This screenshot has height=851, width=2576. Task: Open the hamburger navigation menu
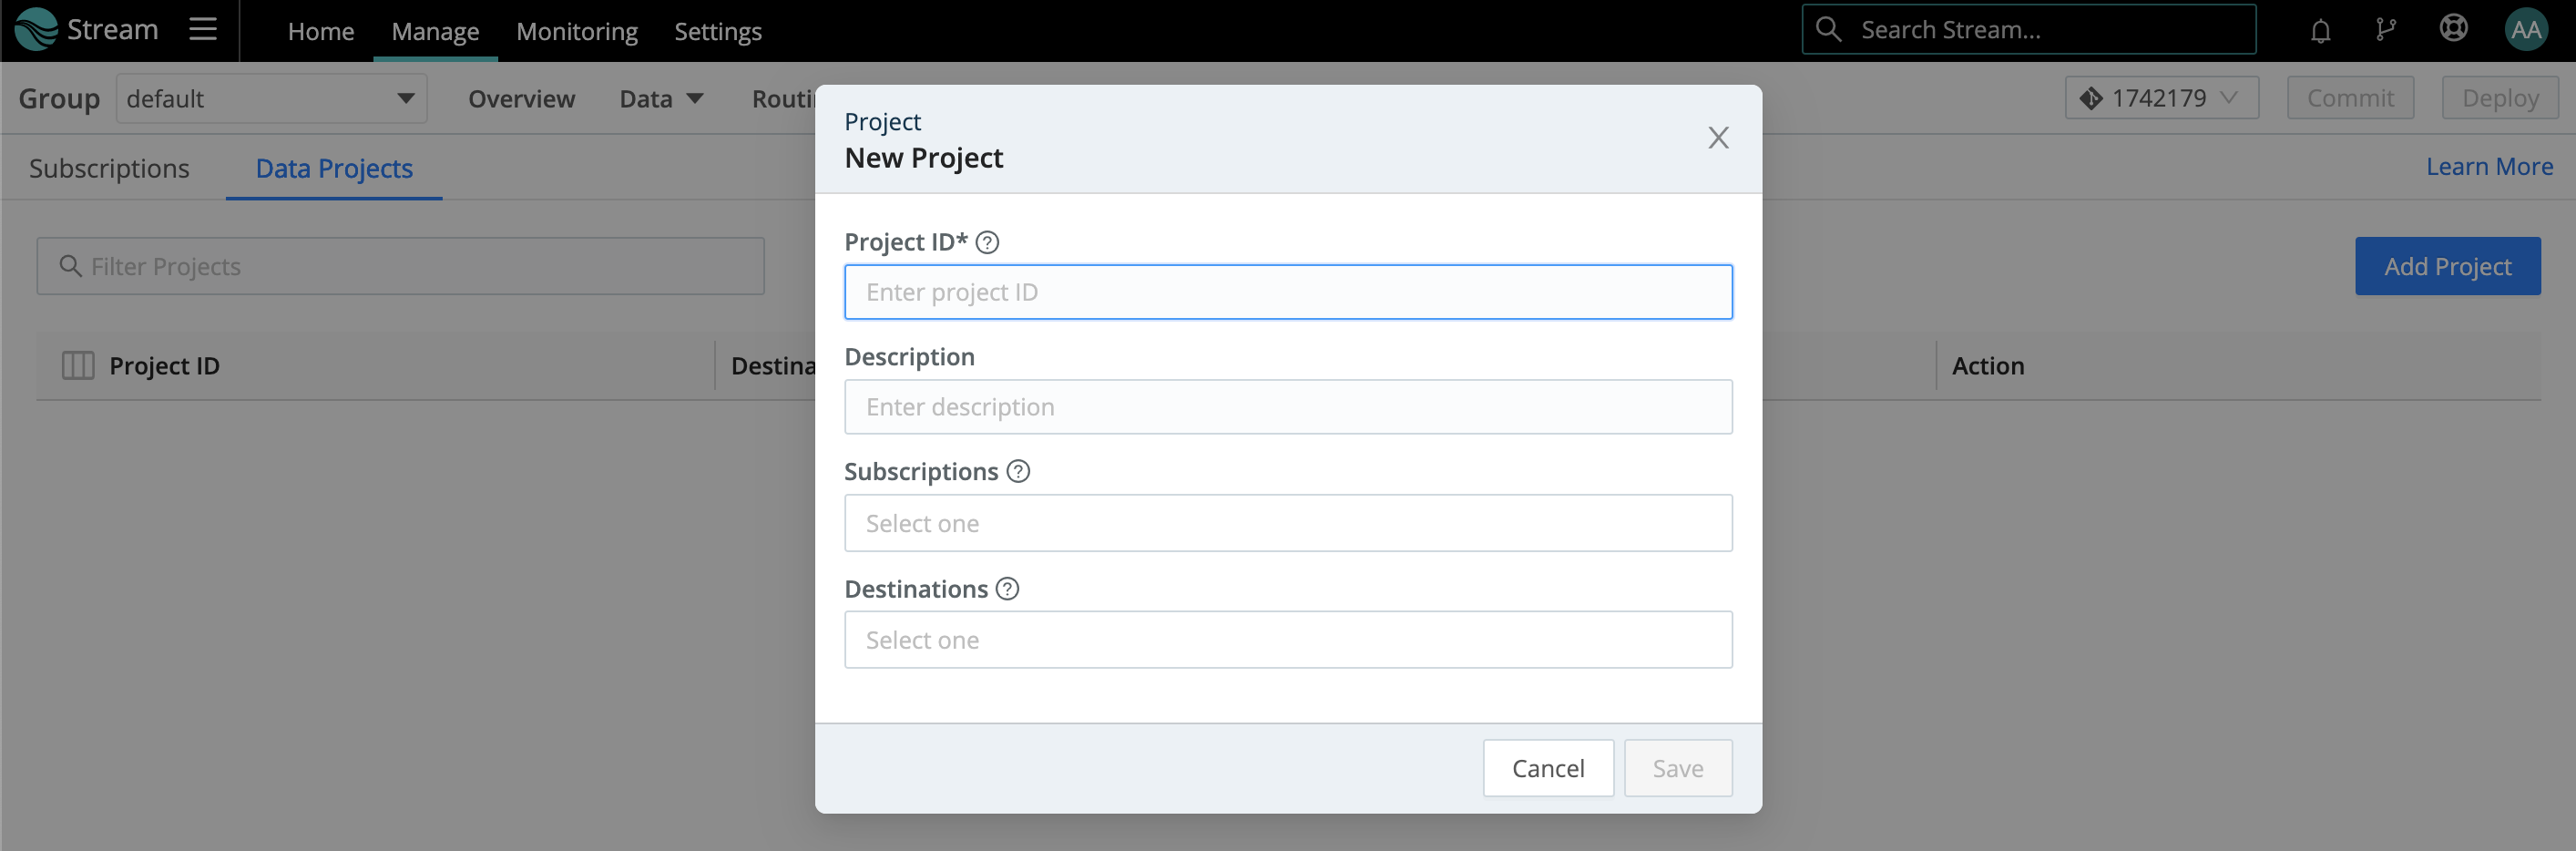[202, 29]
